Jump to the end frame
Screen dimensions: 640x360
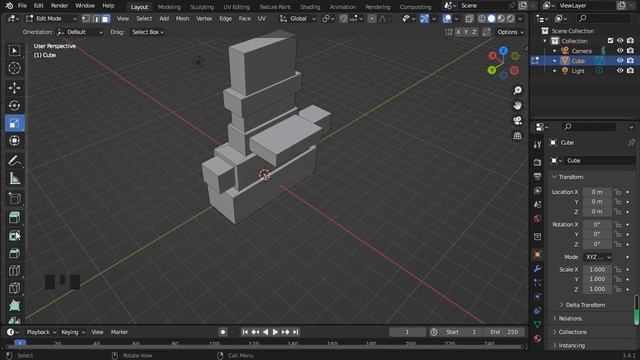[296, 332]
